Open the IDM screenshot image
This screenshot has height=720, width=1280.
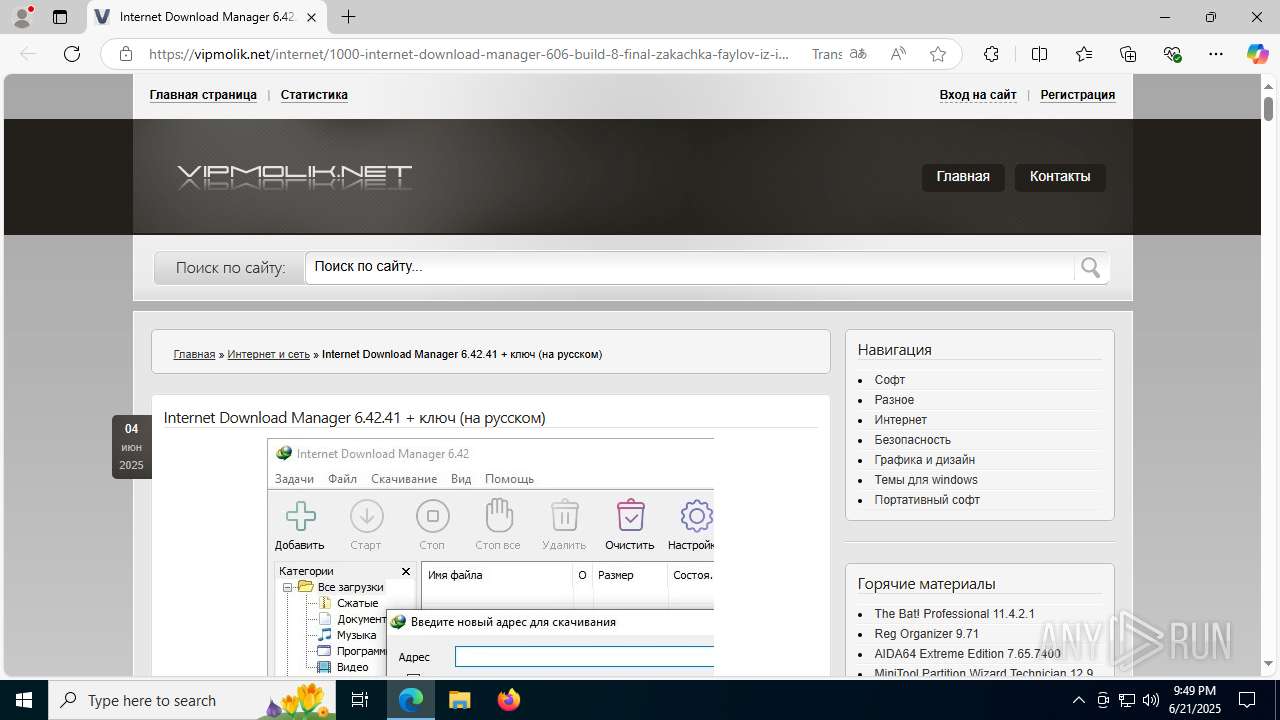(x=490, y=556)
